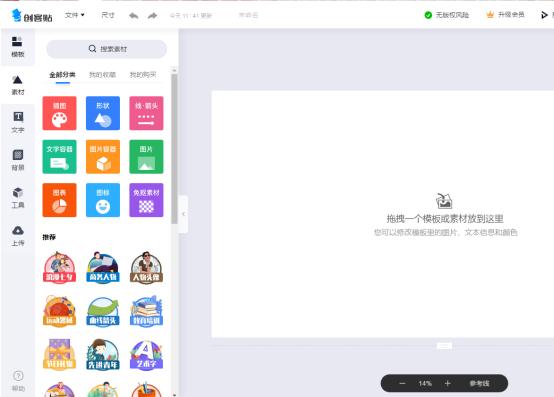Select the 人物头像 recommended badge
Image resolution: width=554 pixels, height=397 pixels.
tap(146, 267)
